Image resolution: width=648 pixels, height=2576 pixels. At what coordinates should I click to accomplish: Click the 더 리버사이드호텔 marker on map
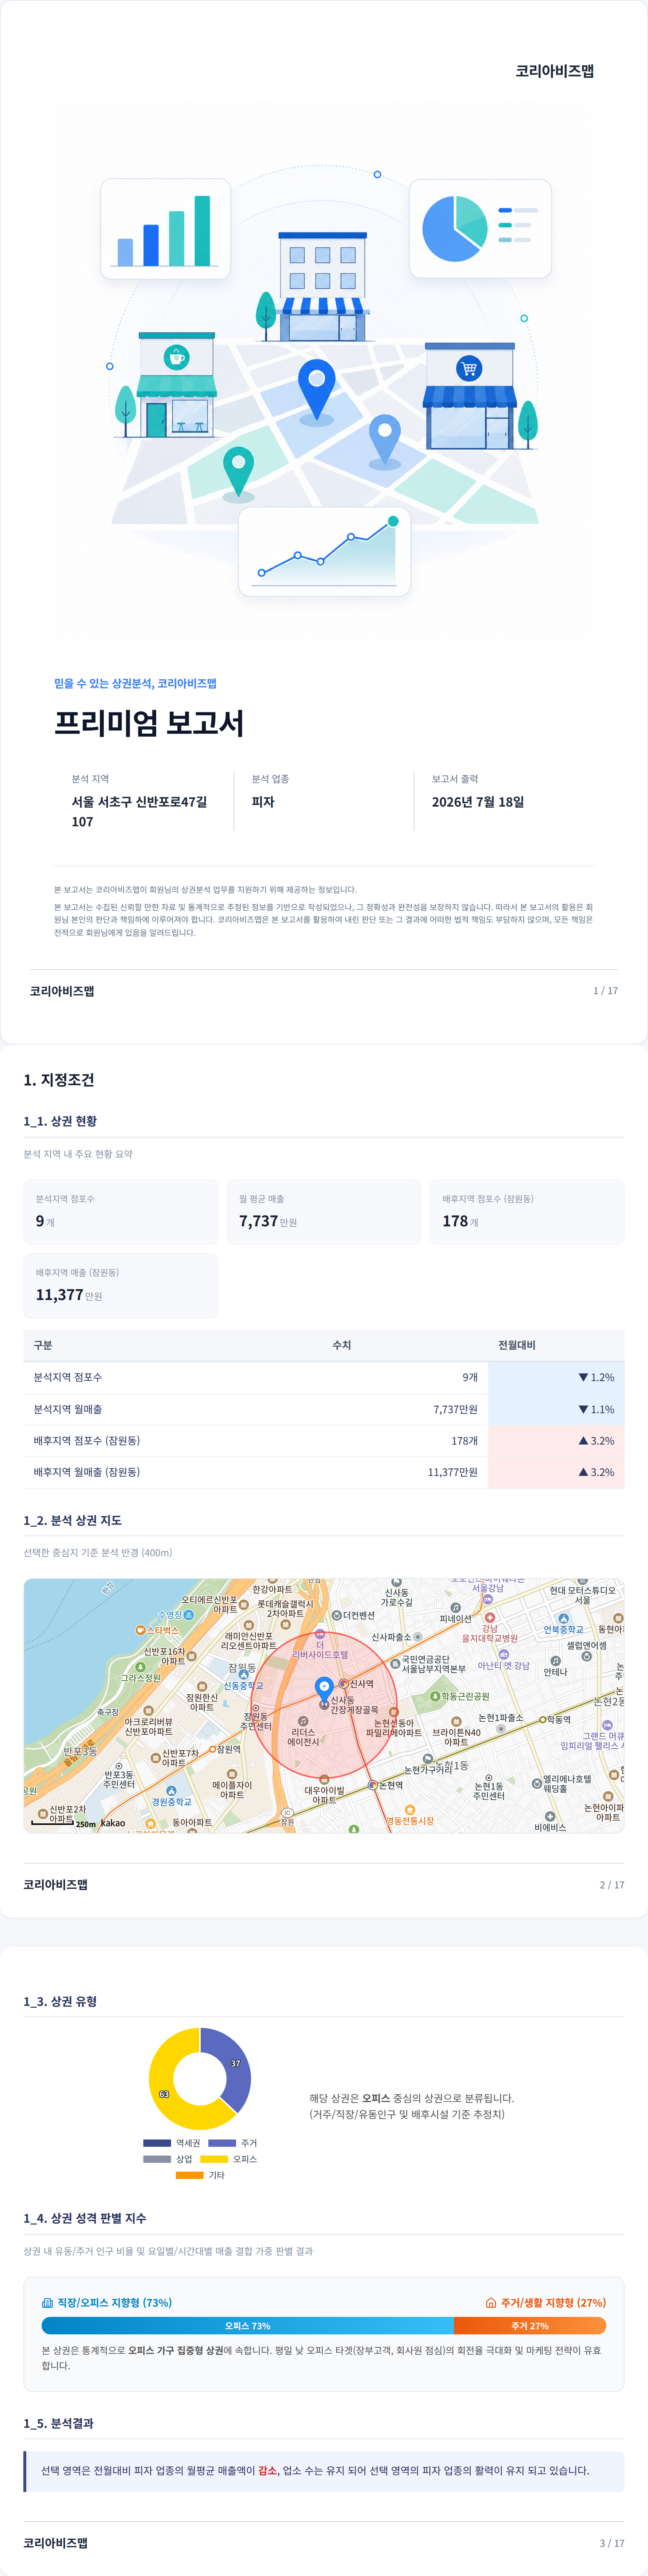tap(320, 1634)
